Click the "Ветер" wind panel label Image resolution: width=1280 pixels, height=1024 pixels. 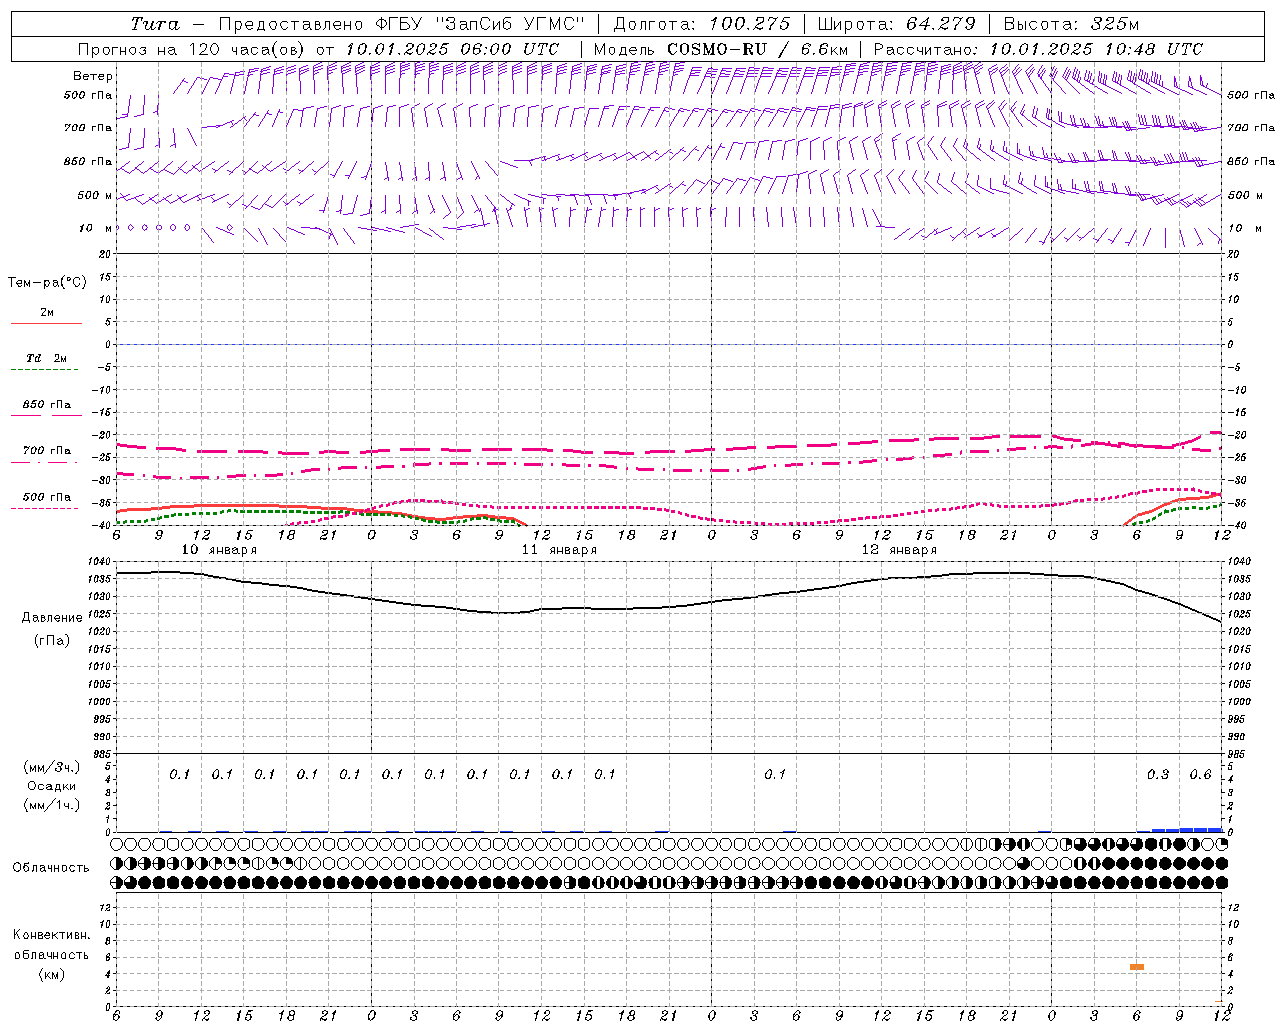pos(93,76)
